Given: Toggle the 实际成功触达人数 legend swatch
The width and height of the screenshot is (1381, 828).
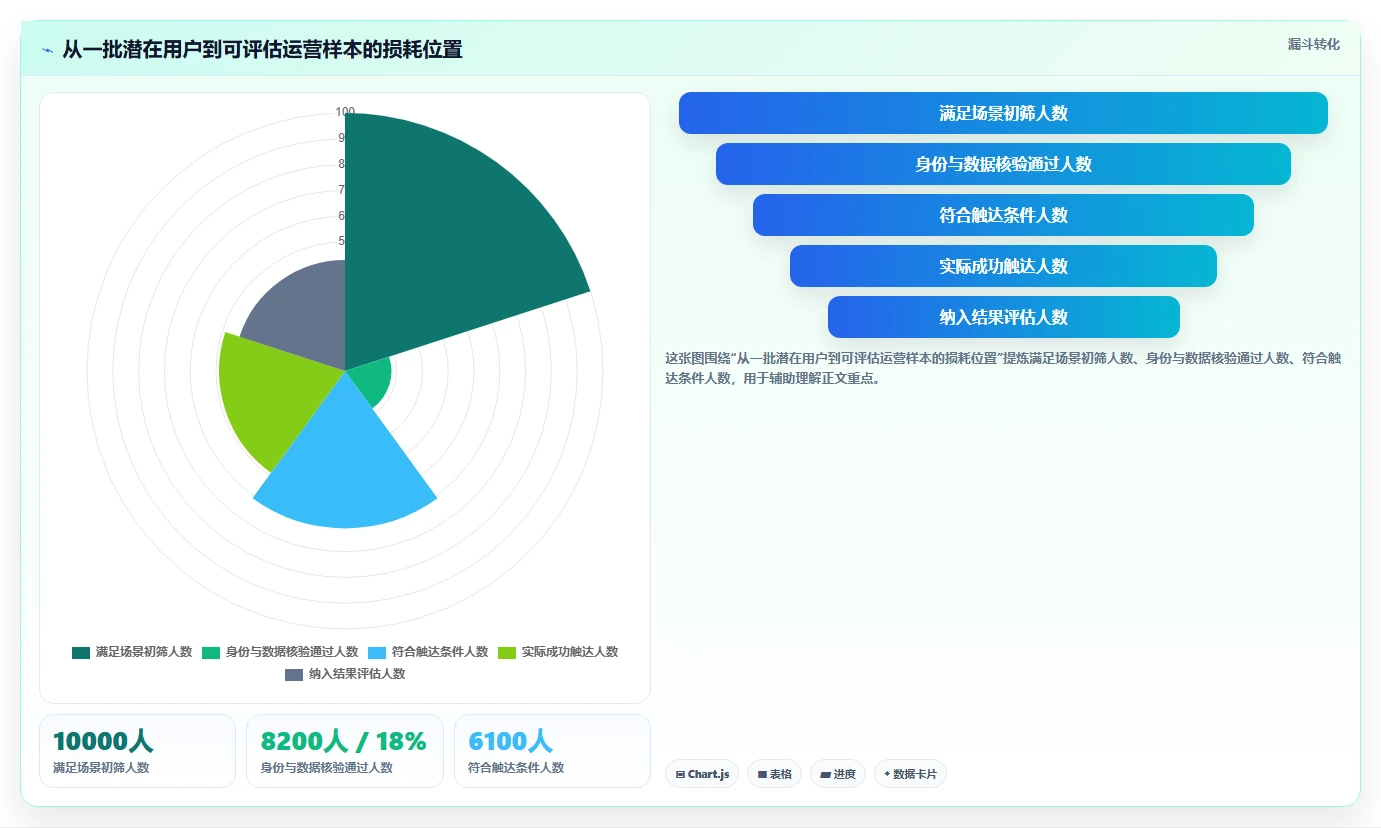Looking at the screenshot, I should coord(507,652).
